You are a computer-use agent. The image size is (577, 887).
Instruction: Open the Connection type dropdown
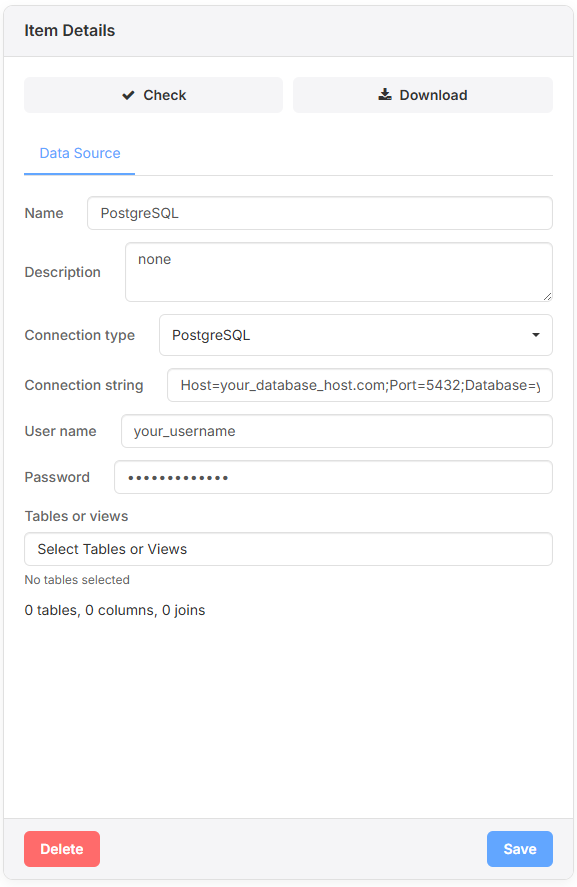tap(355, 335)
